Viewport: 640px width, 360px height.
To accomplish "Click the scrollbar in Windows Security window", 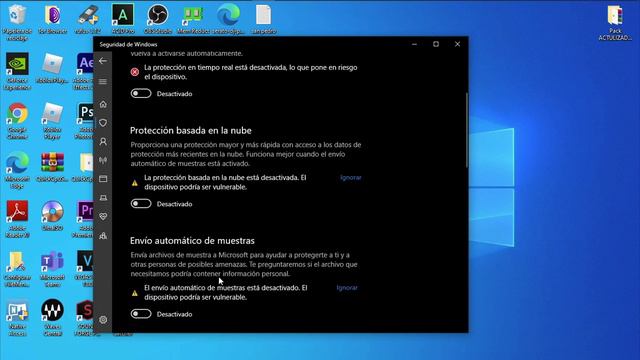I will [467, 131].
